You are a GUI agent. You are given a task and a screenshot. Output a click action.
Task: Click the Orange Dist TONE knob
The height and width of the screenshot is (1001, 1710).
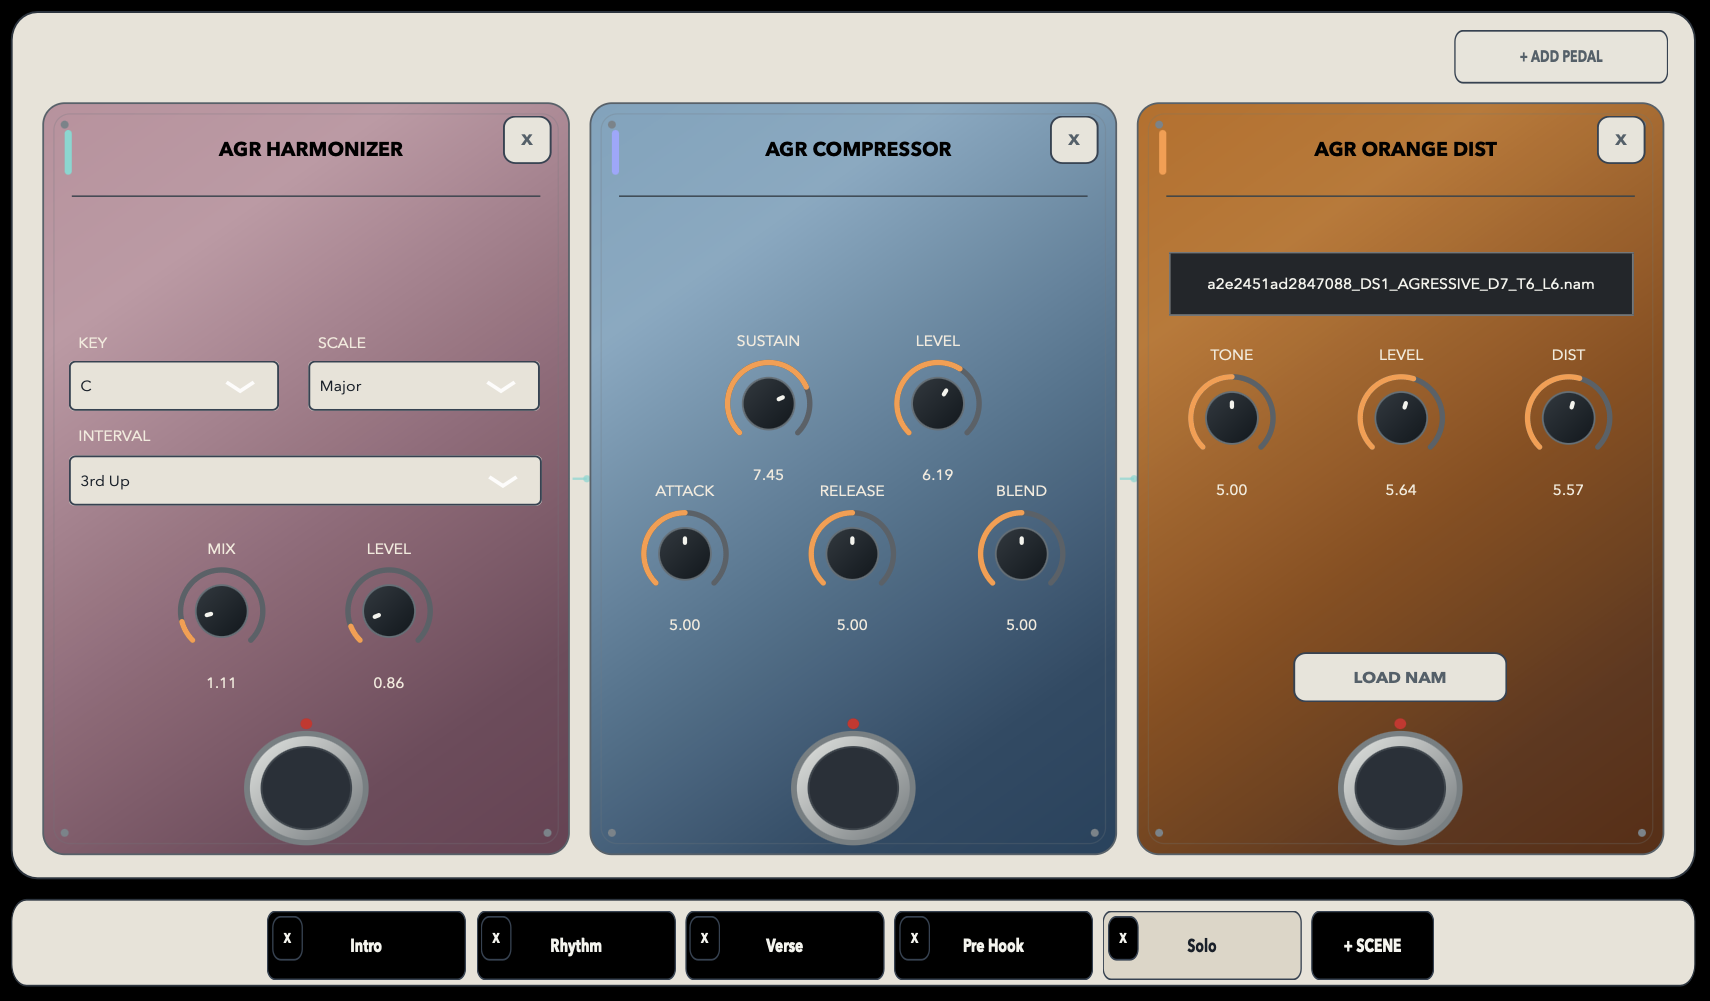pos(1232,417)
